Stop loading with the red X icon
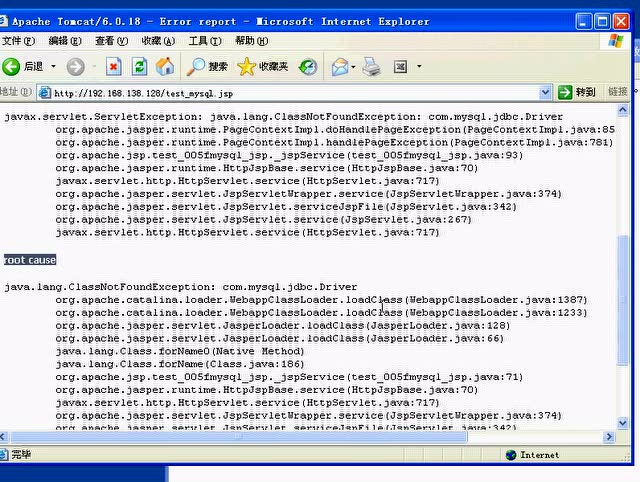The width and height of the screenshot is (640, 482). [113, 67]
